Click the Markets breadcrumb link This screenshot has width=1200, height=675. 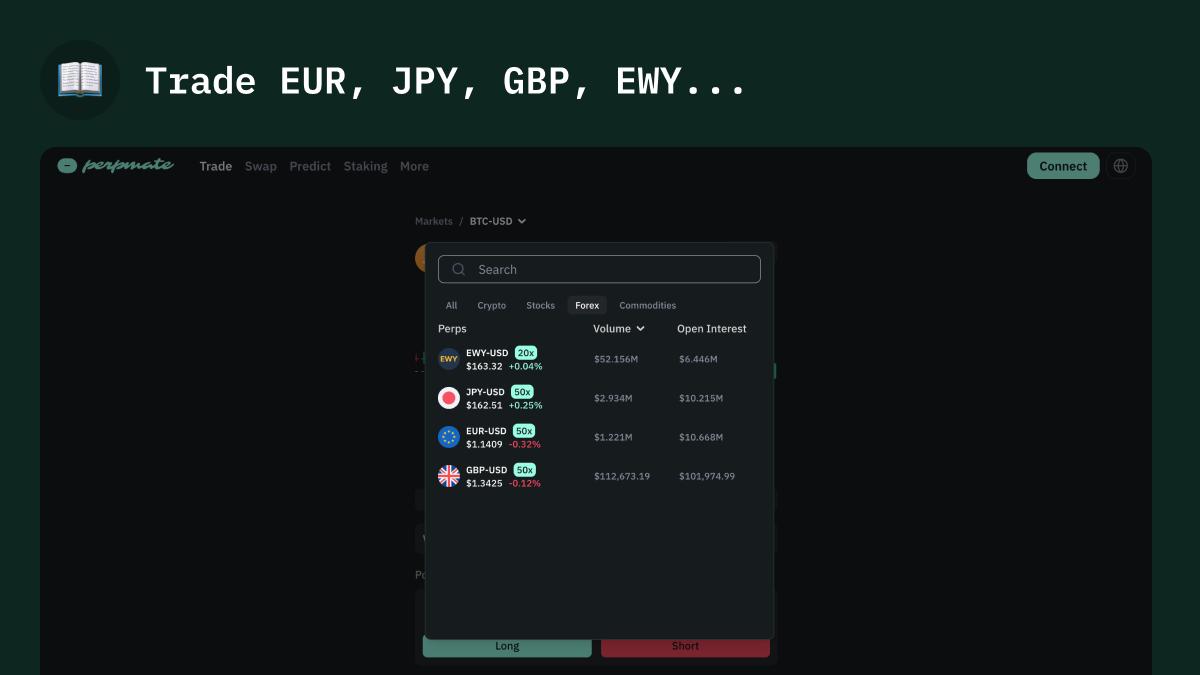pyautogui.click(x=434, y=221)
